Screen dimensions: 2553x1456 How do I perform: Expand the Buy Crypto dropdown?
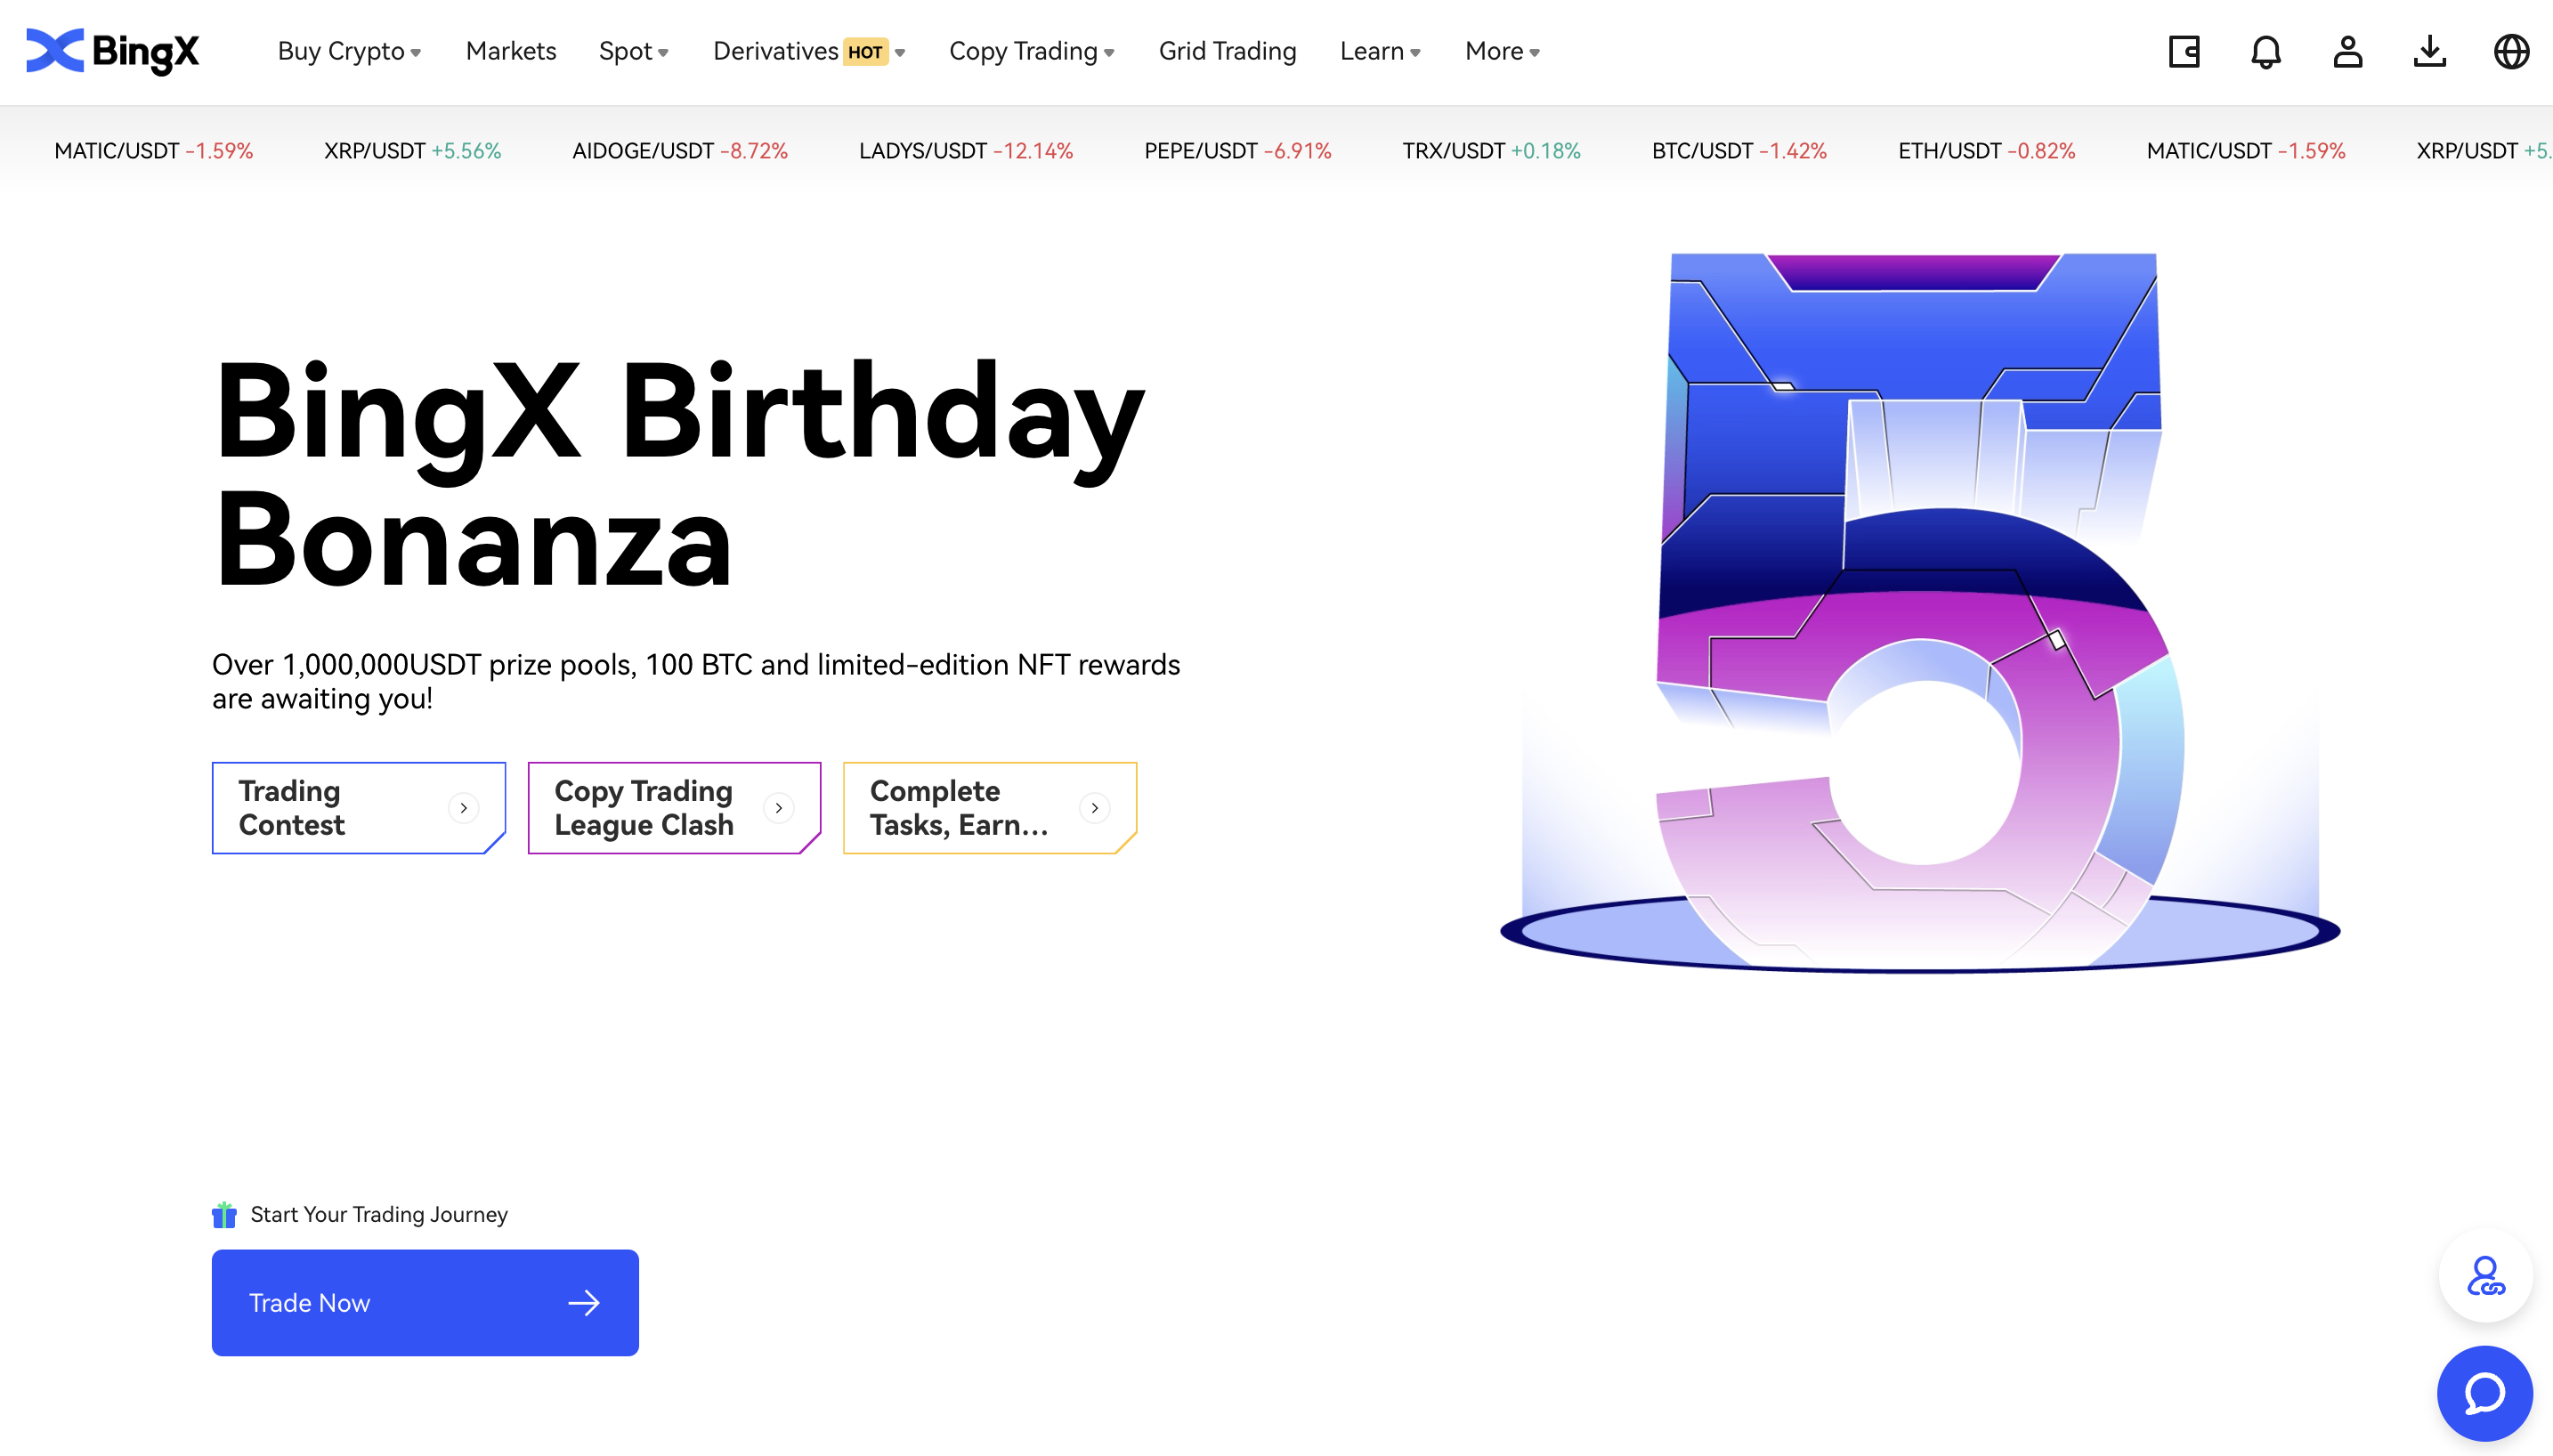[349, 51]
